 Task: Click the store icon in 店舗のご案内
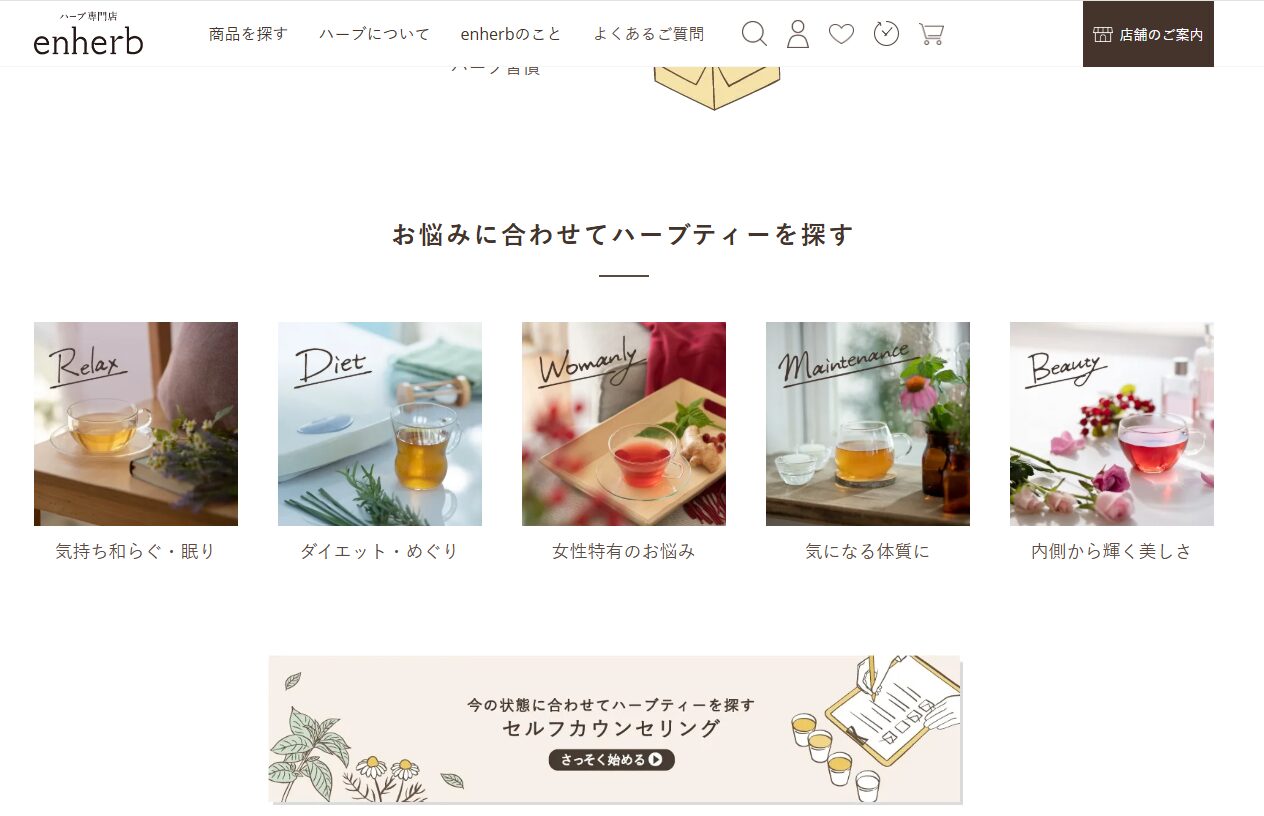click(x=1103, y=35)
